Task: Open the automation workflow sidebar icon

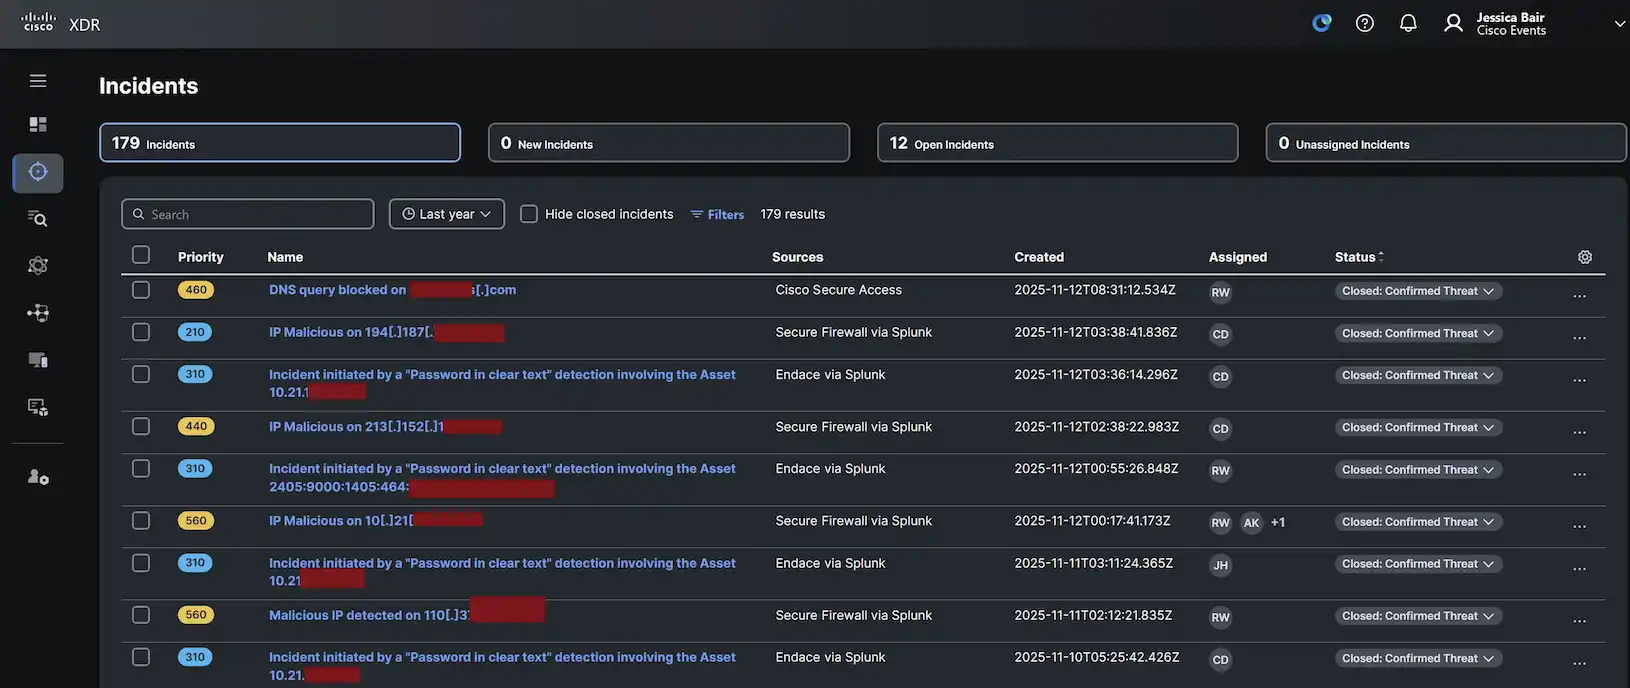Action: [38, 313]
